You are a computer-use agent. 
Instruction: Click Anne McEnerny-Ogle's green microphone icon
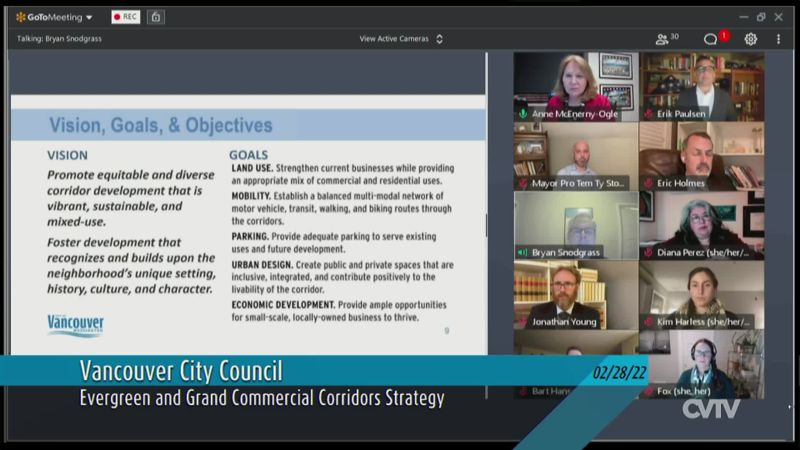(x=523, y=114)
